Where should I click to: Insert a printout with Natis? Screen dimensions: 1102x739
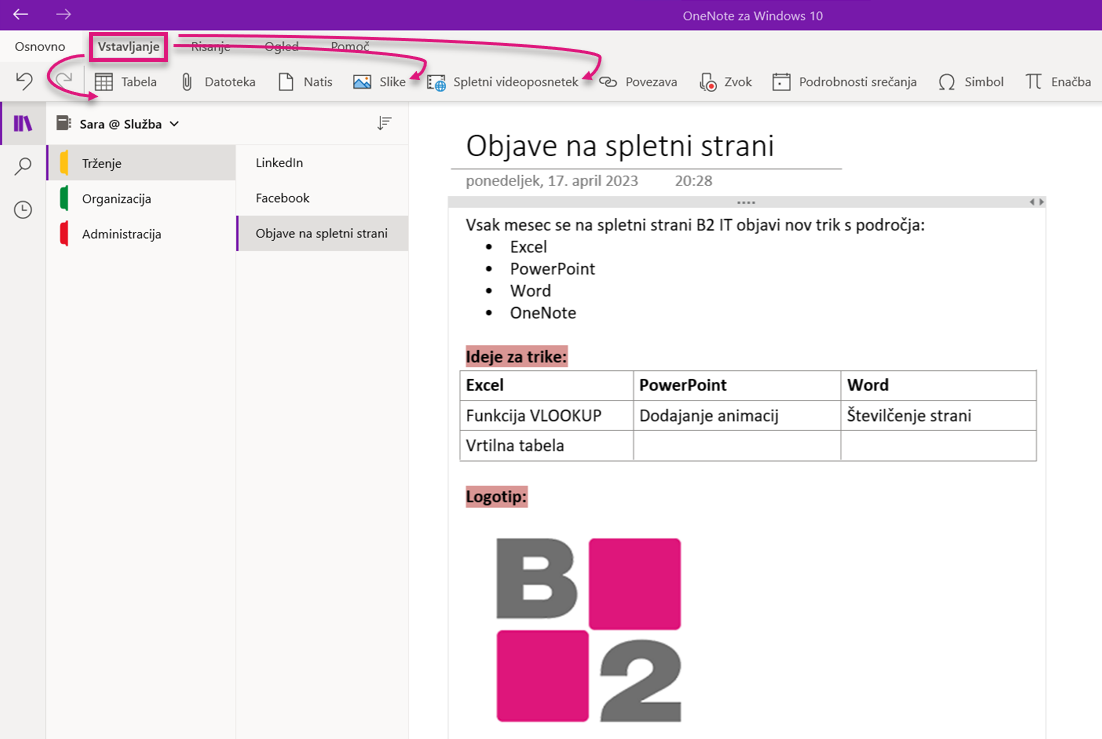point(305,82)
